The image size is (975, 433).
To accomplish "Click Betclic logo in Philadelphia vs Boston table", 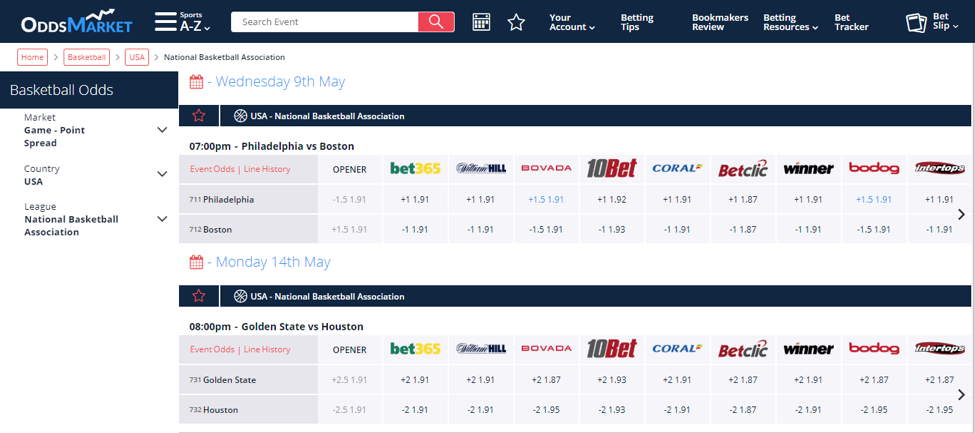I will [x=744, y=169].
